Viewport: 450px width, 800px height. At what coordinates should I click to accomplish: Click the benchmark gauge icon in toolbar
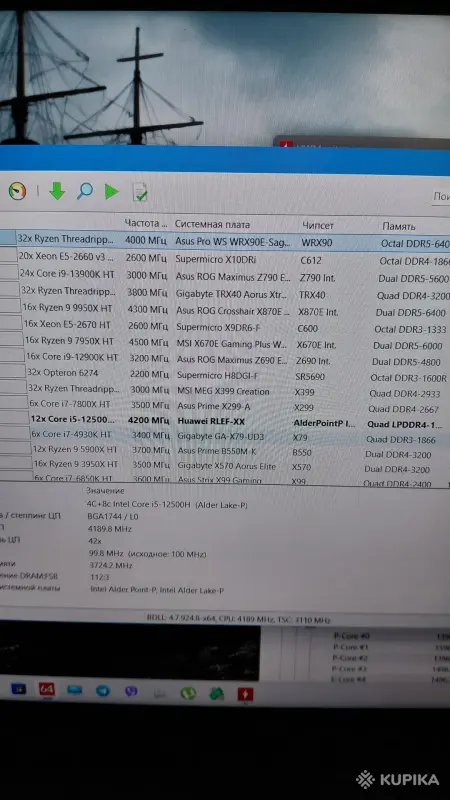[17, 191]
